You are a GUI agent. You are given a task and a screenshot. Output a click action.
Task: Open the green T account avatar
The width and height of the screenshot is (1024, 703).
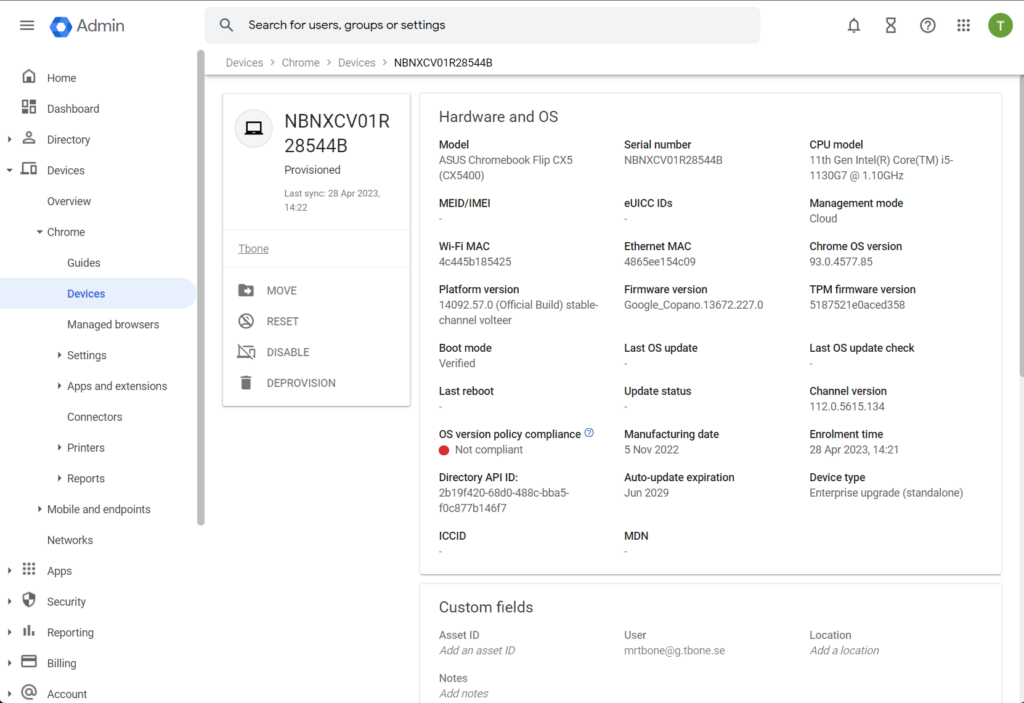tap(1000, 25)
